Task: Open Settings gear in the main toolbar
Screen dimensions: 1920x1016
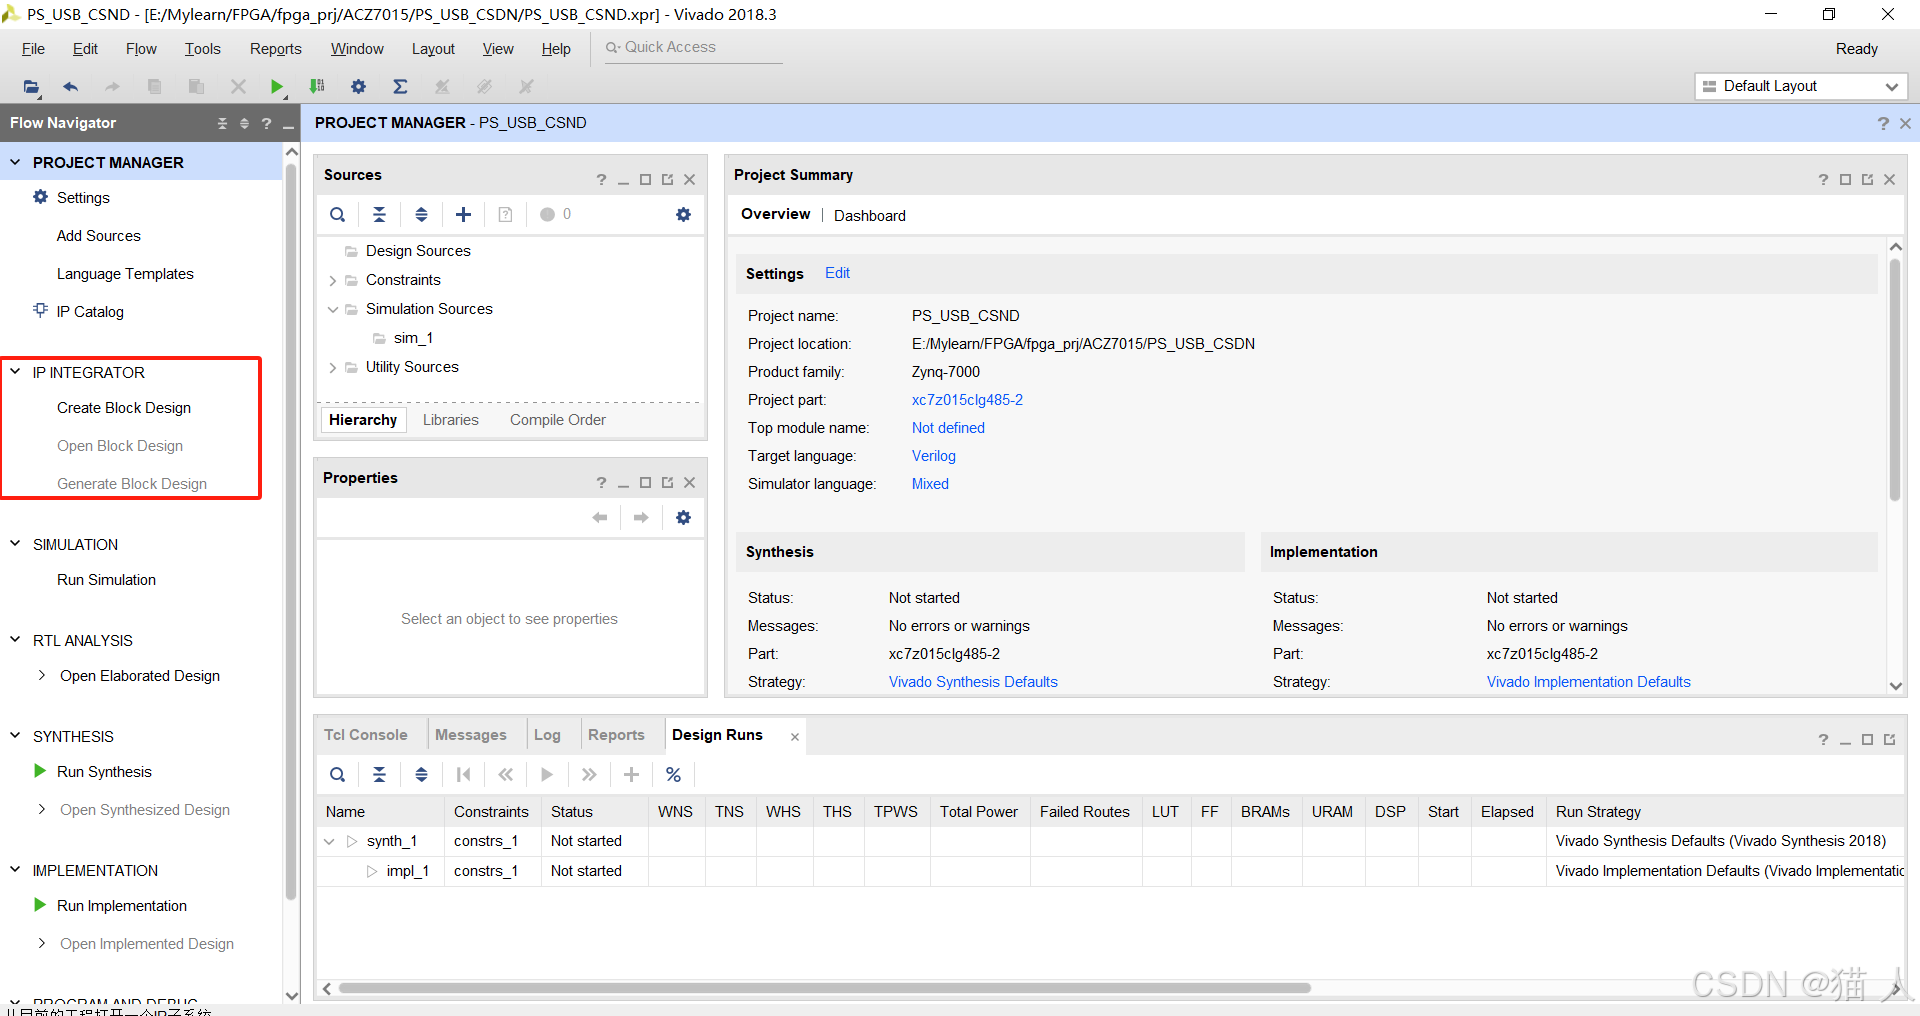Action: tap(358, 87)
